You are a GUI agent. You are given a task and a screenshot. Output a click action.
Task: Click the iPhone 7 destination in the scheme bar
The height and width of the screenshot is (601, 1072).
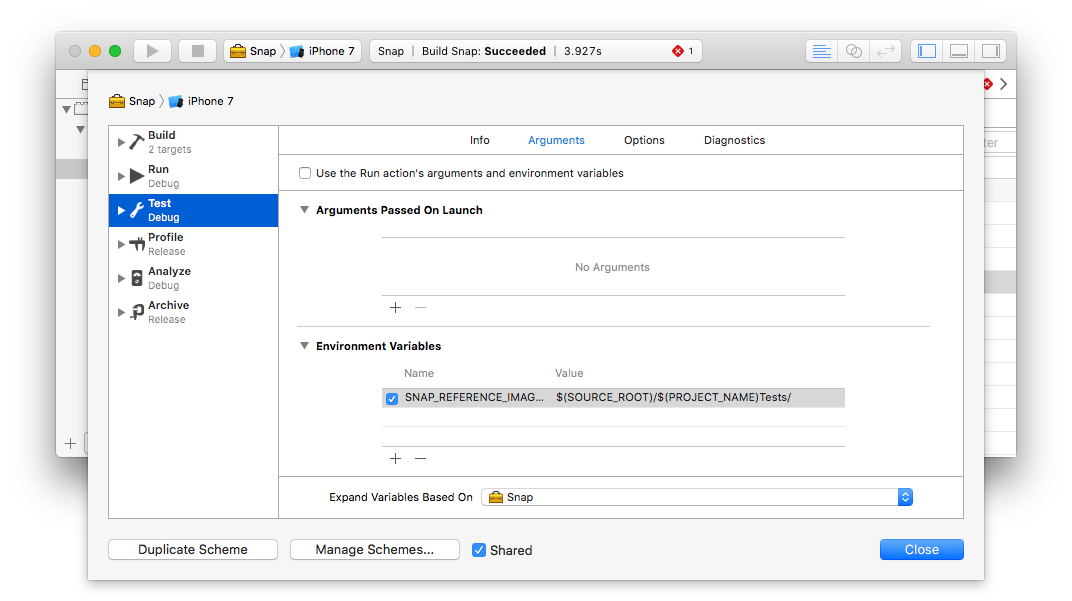coord(322,50)
